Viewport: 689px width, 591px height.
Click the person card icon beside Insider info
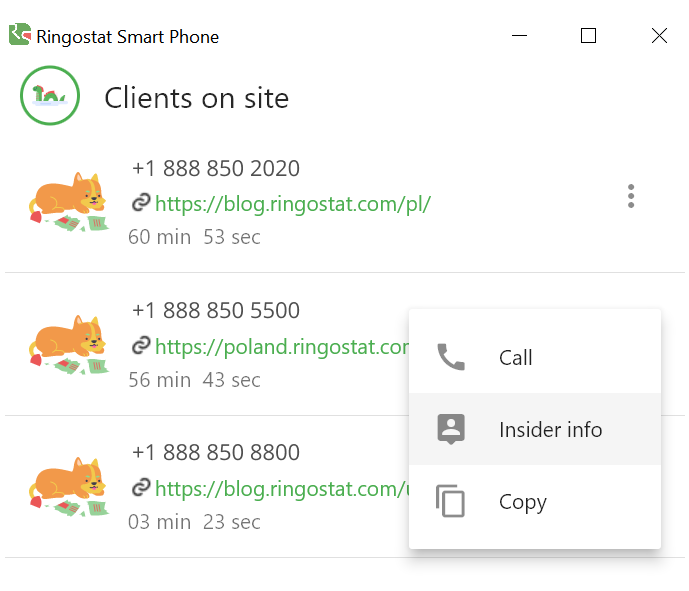tap(450, 429)
